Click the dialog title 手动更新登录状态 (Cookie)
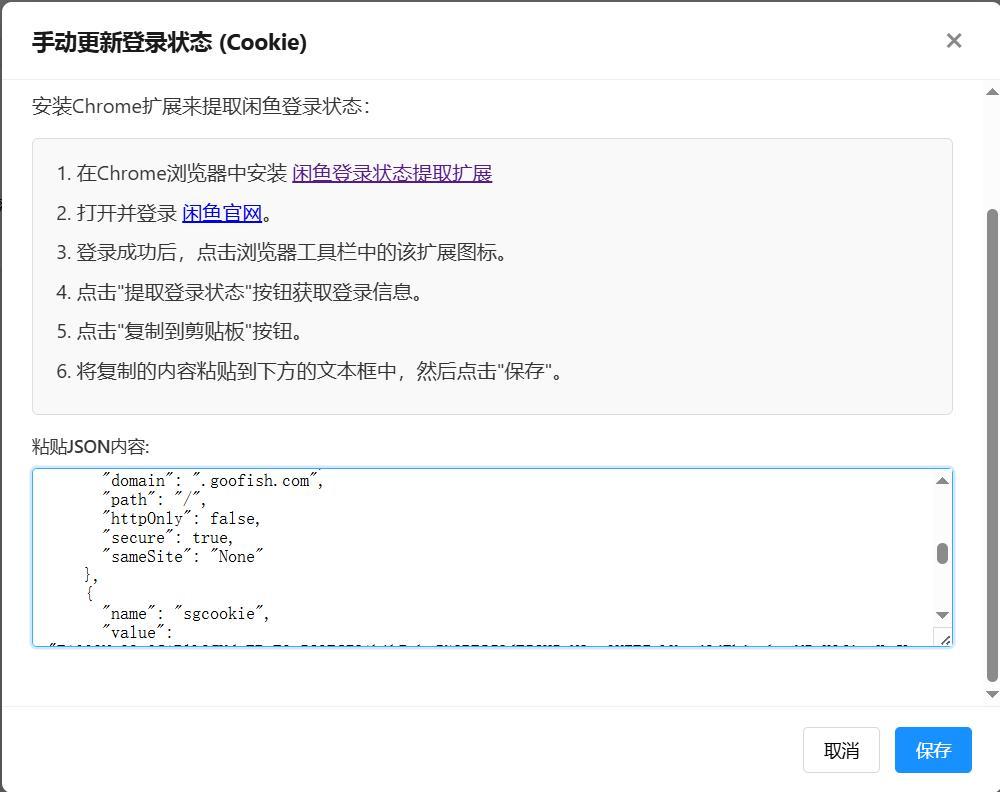The width and height of the screenshot is (1000, 792). 170,42
